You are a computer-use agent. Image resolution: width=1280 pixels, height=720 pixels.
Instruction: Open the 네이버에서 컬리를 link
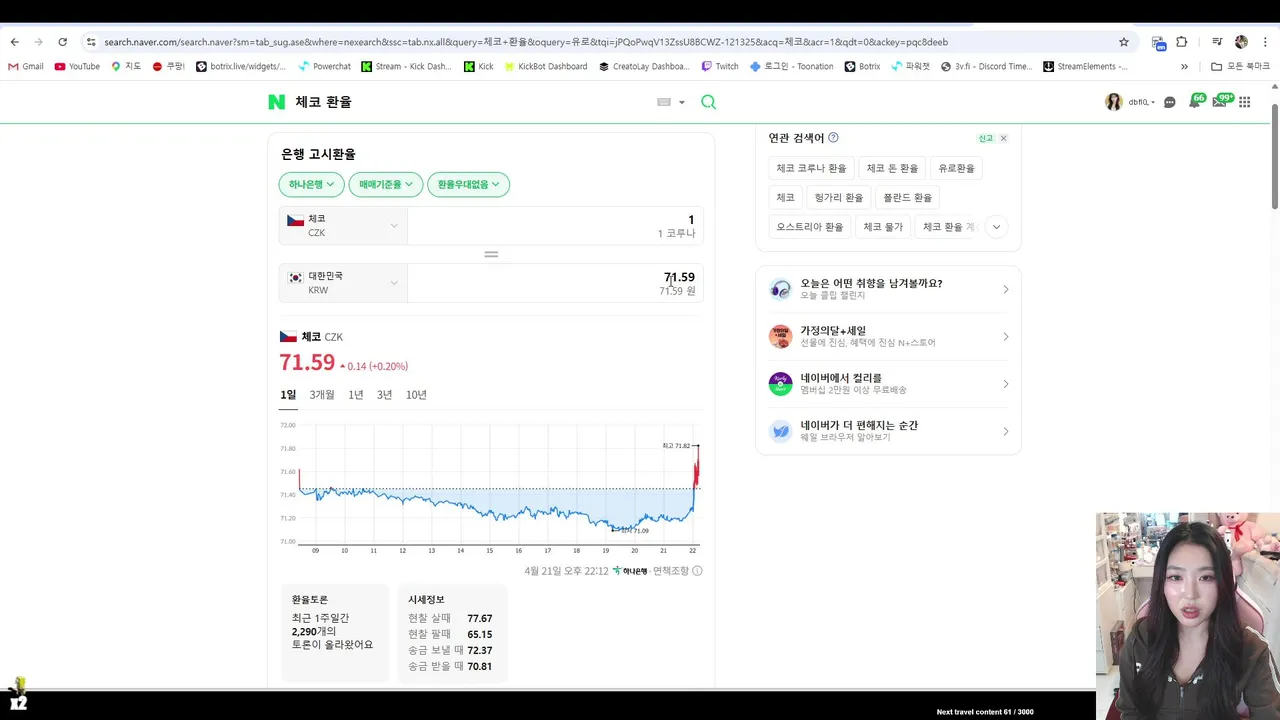[x=888, y=384]
